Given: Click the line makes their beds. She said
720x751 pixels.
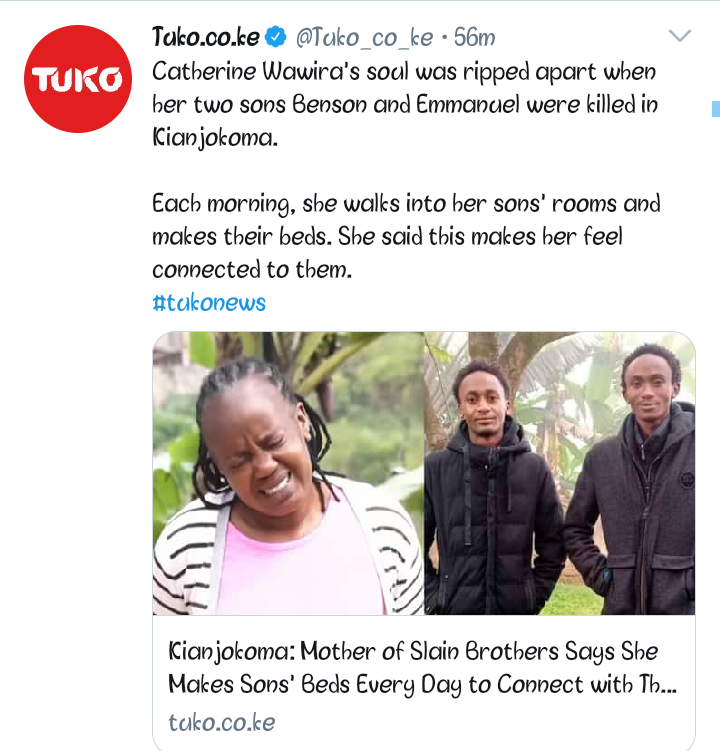Looking at the screenshot, I should (x=388, y=237).
